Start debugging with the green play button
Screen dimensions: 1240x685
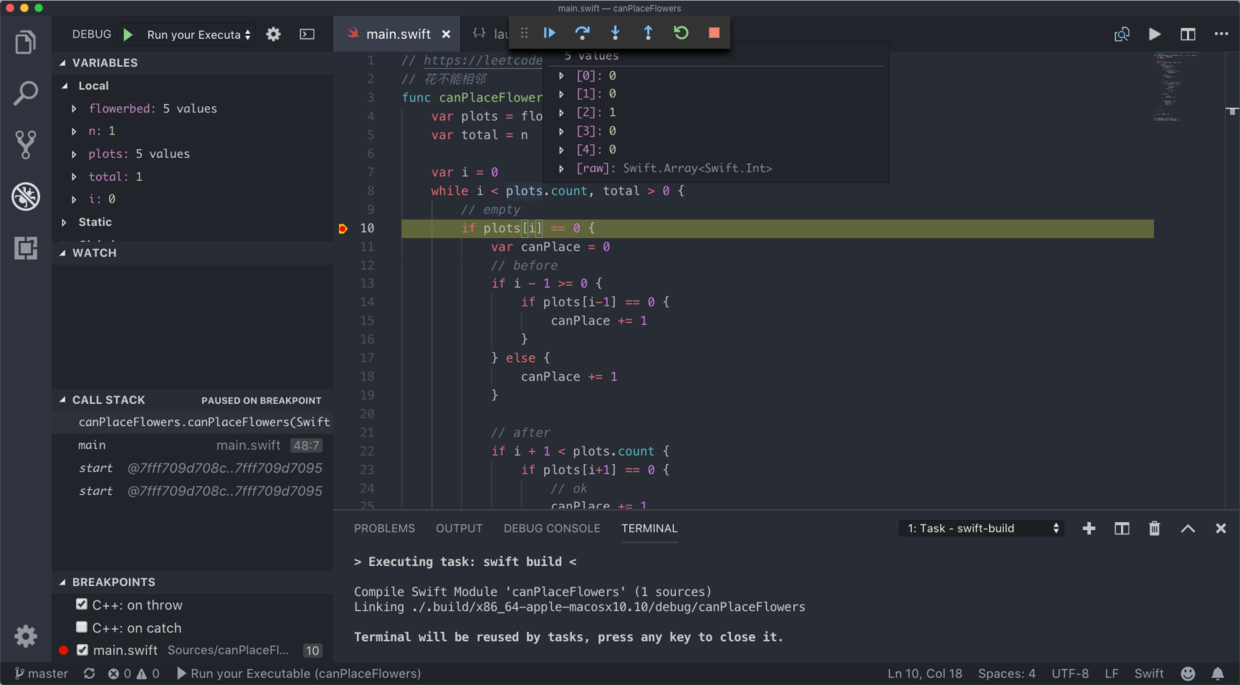point(128,34)
